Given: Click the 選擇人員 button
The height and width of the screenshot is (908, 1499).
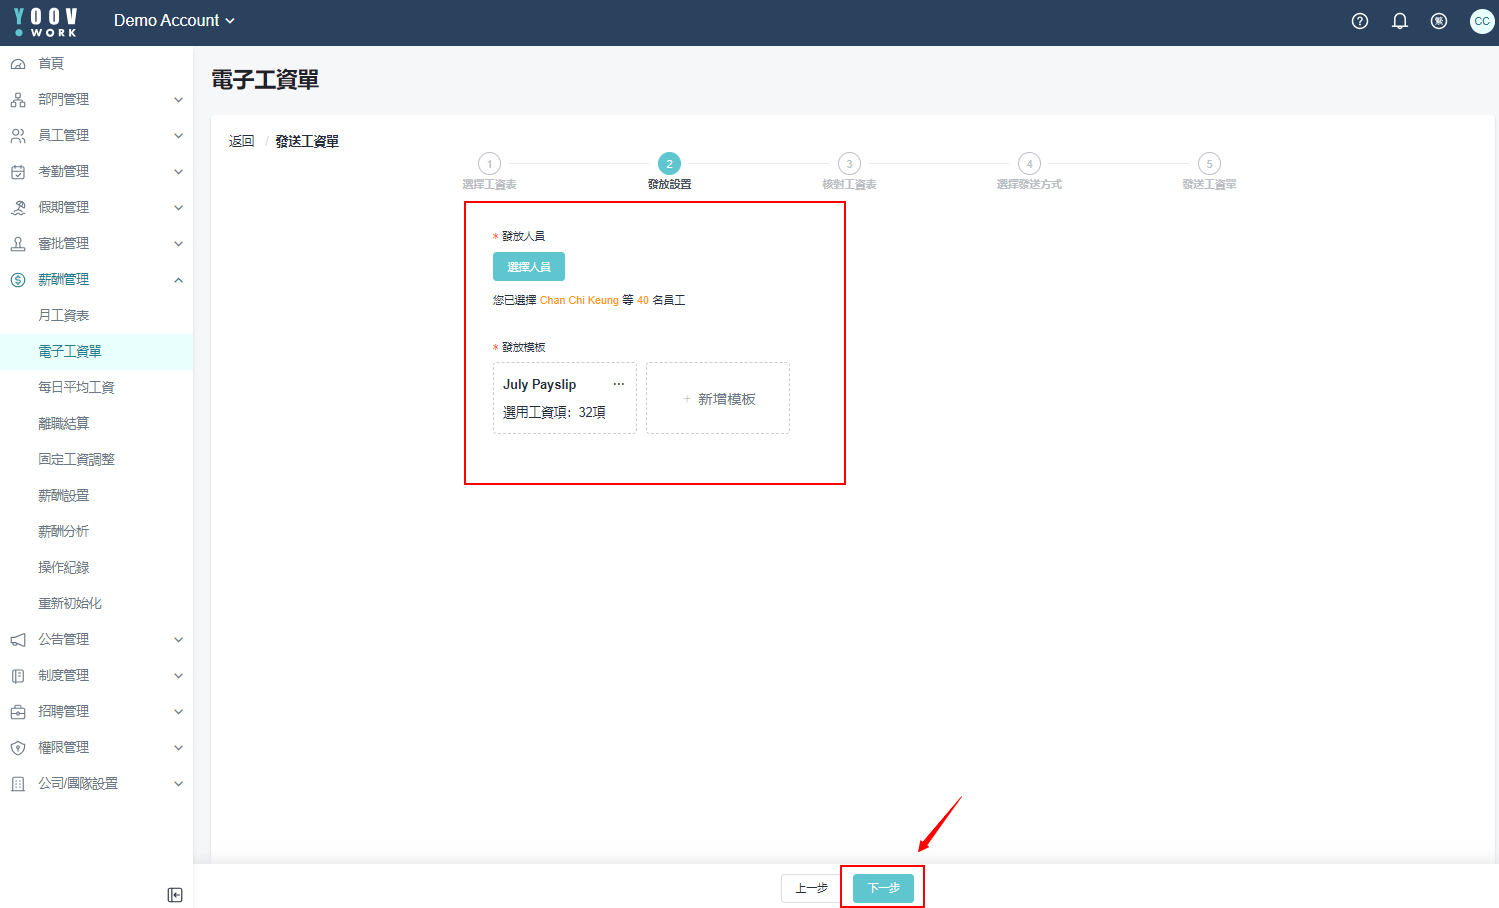Looking at the screenshot, I should click(x=528, y=267).
